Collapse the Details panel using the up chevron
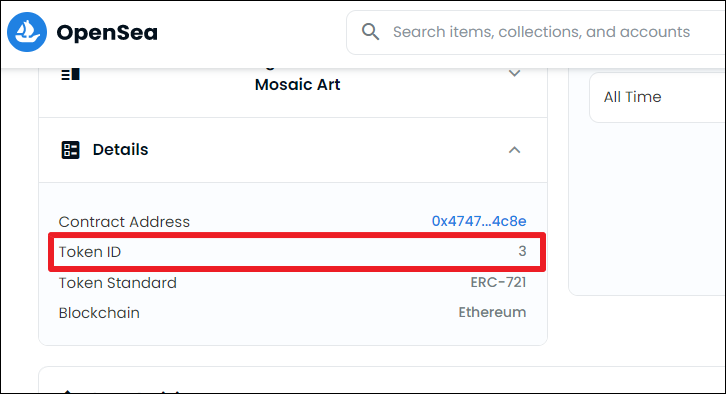Screen dimensions: 726x394 click(x=514, y=150)
